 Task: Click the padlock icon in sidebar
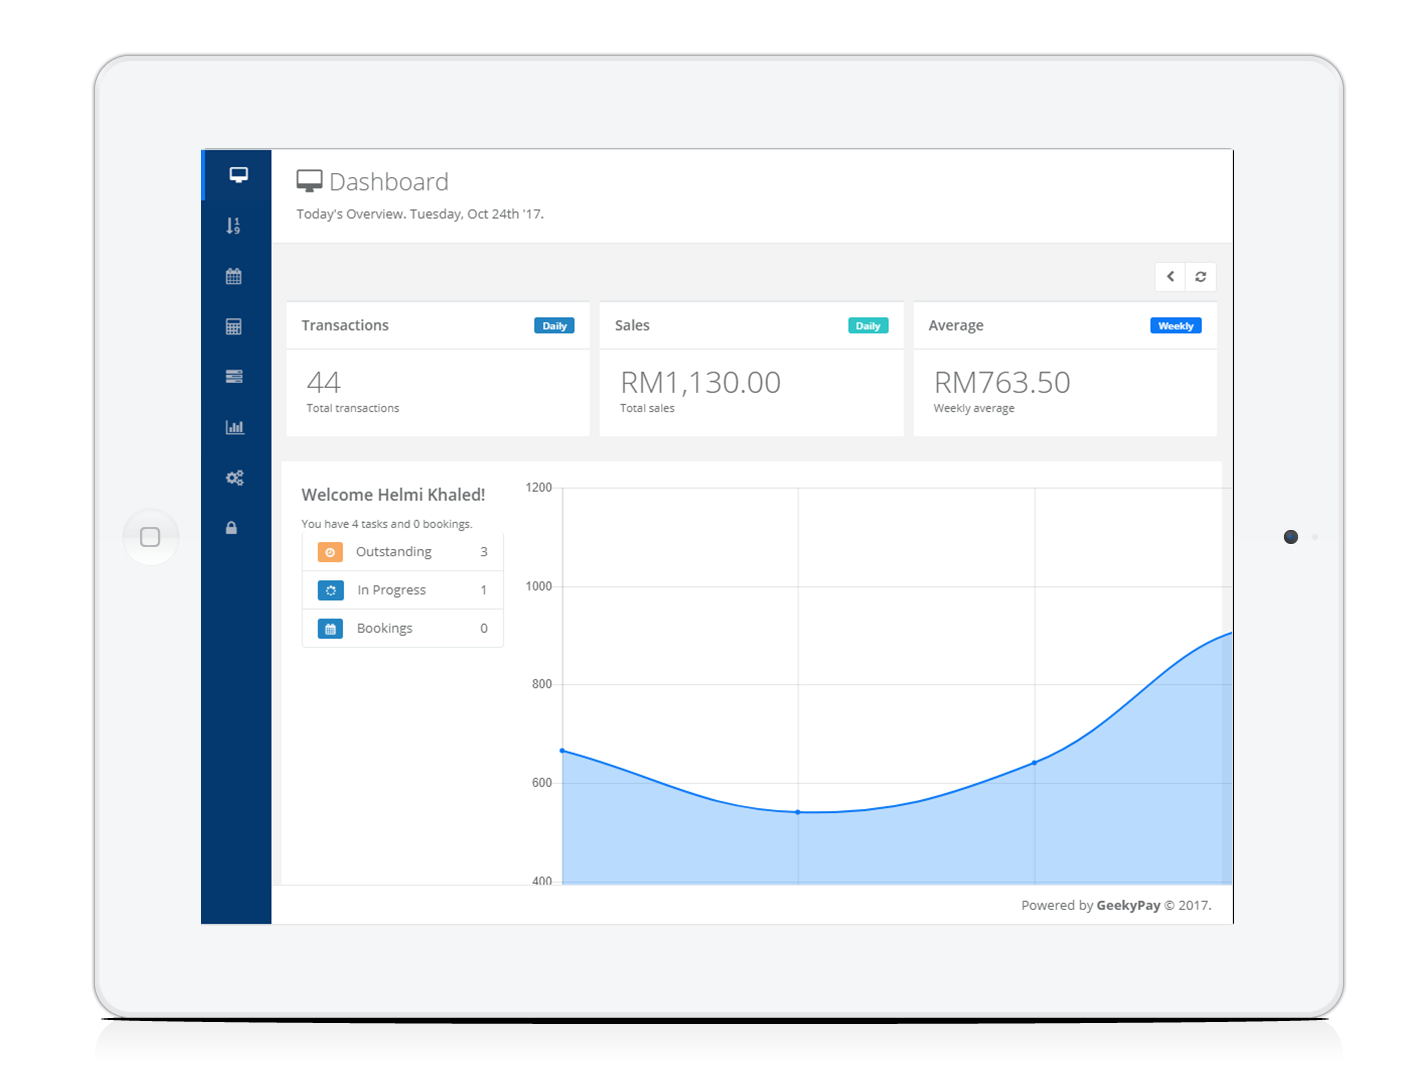coord(232,528)
